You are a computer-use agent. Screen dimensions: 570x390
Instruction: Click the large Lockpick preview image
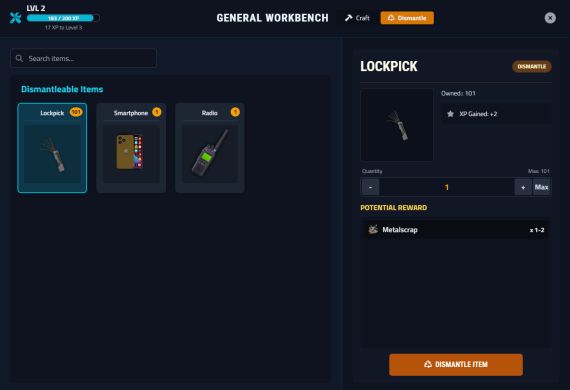point(397,125)
